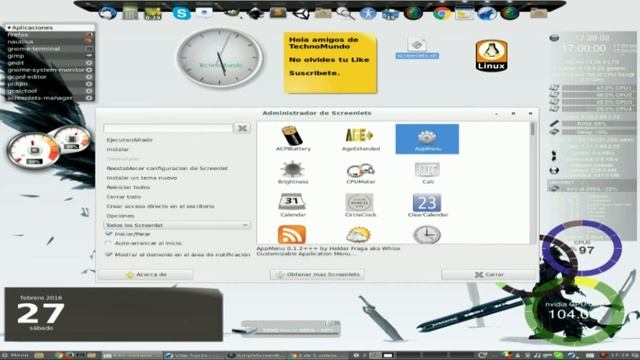Select the clock screenlet icon in bottom row
640x360 pixels.
427,235
